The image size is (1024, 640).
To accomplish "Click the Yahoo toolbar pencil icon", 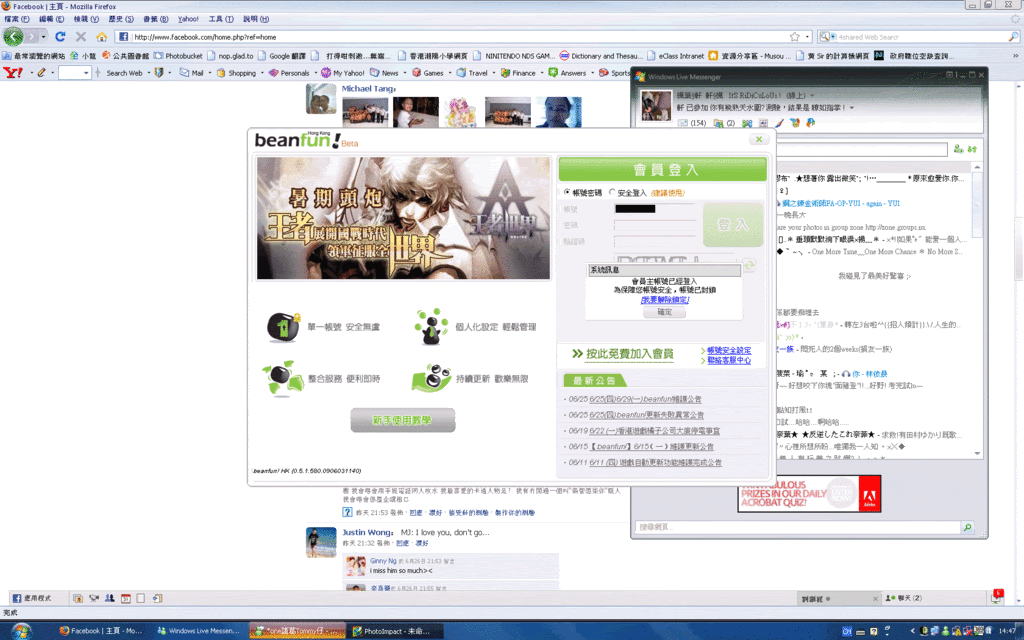I will point(41,72).
